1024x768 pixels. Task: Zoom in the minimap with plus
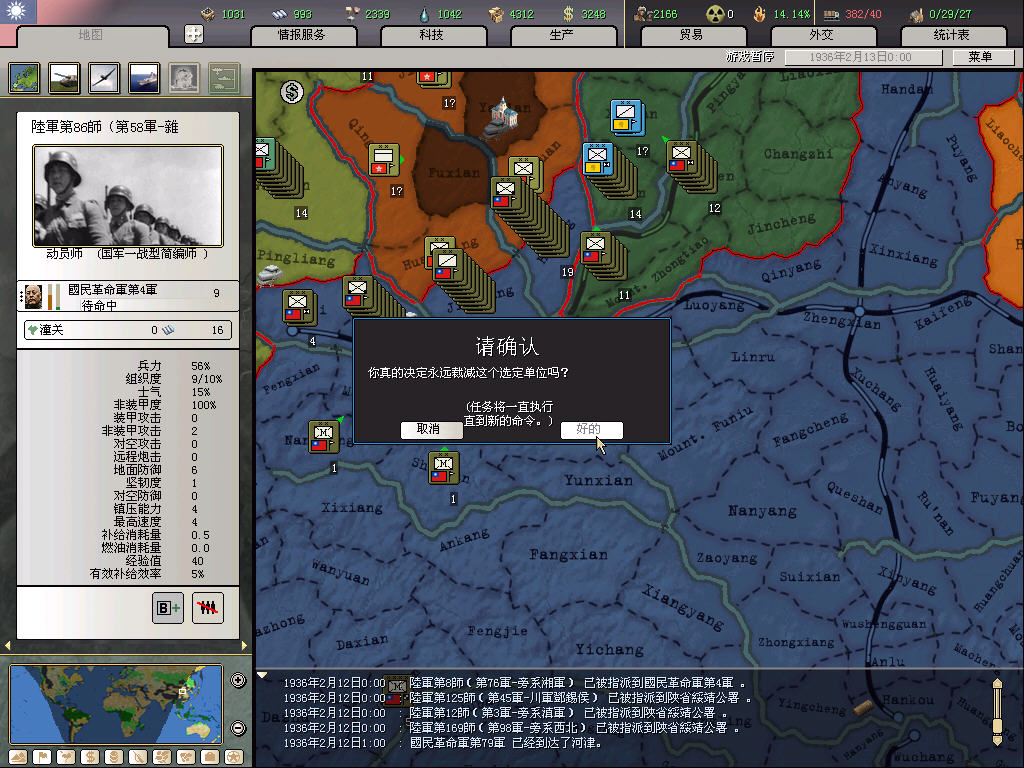tap(238, 681)
